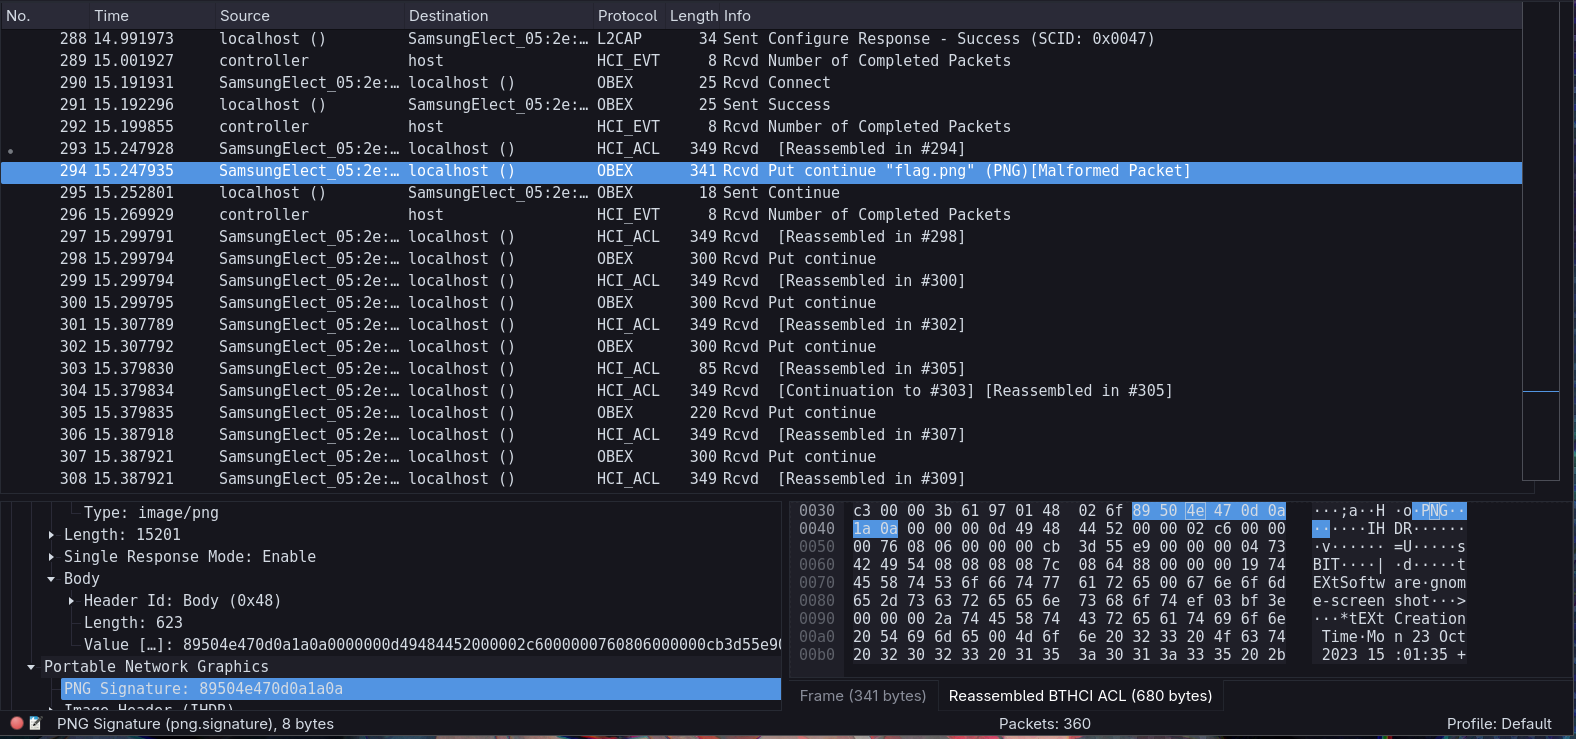Collapse the Portable Network Graphics section
The image size is (1576, 739).
pyautogui.click(x=31, y=667)
